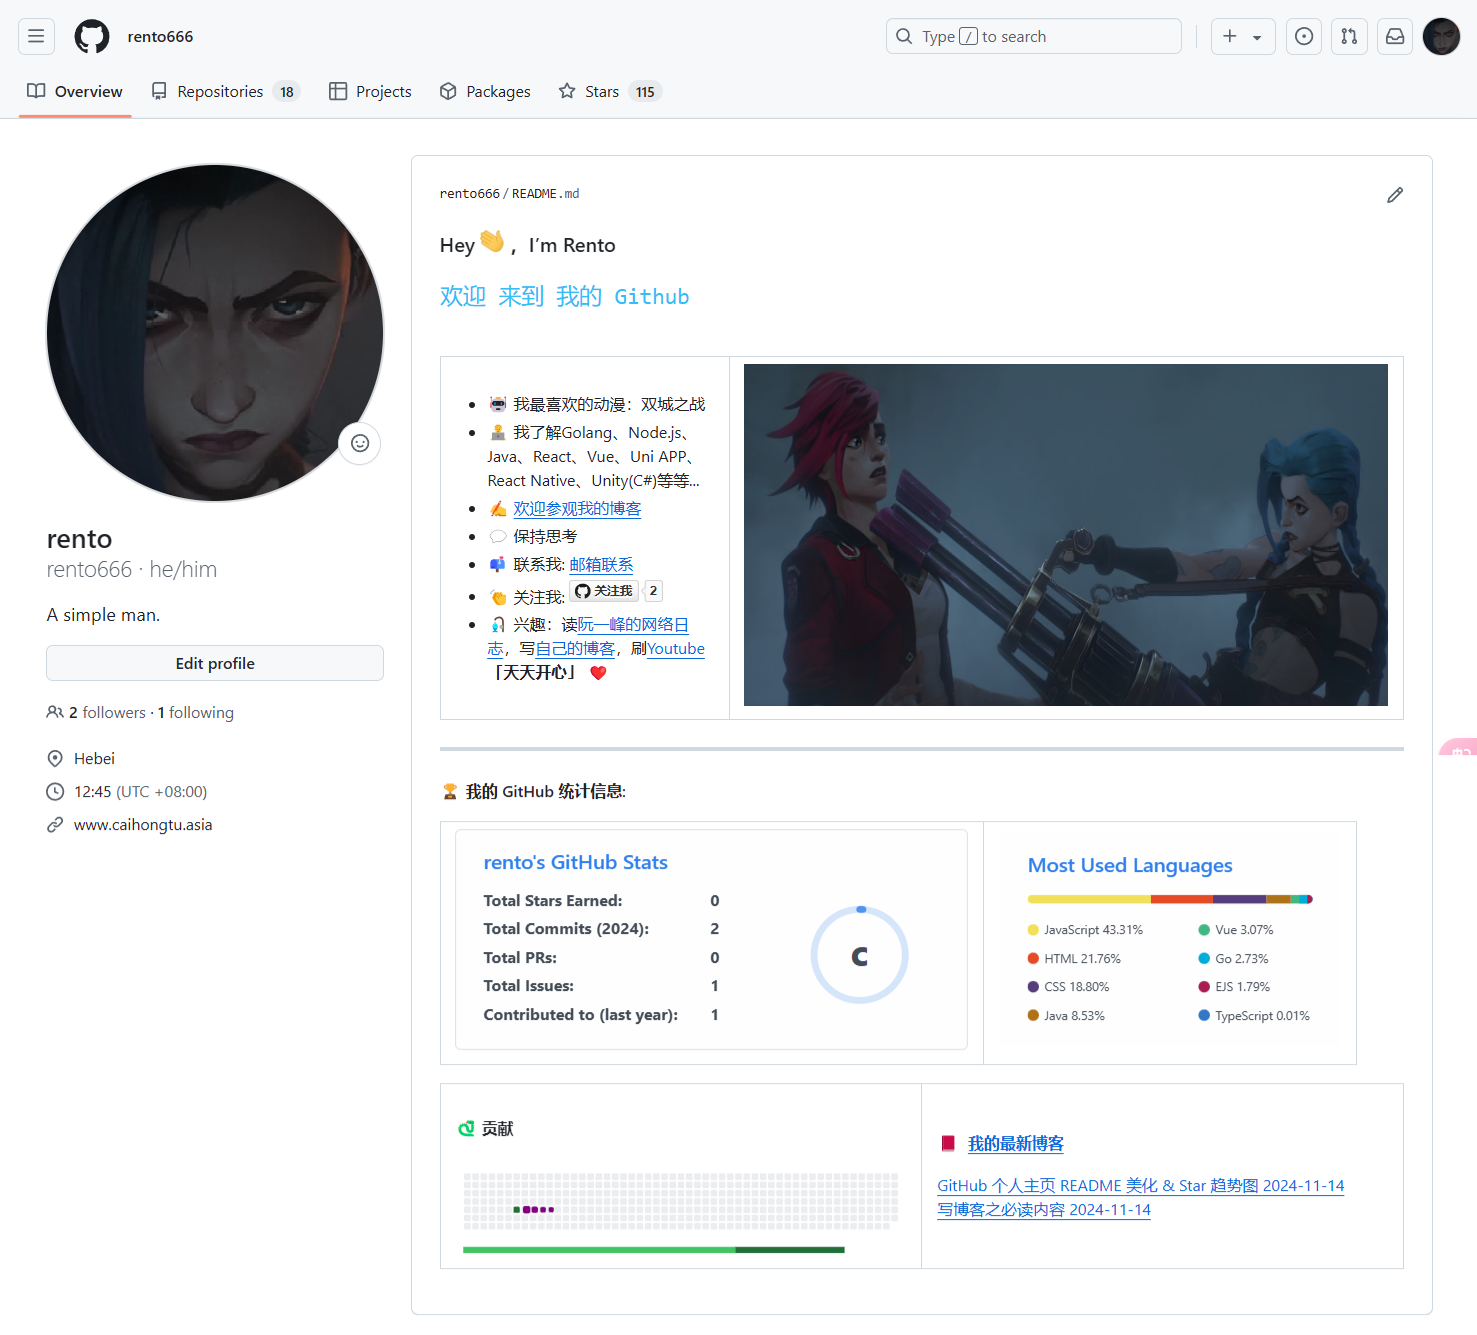
Task: Open the hamburger navigation menu
Action: pos(36,36)
